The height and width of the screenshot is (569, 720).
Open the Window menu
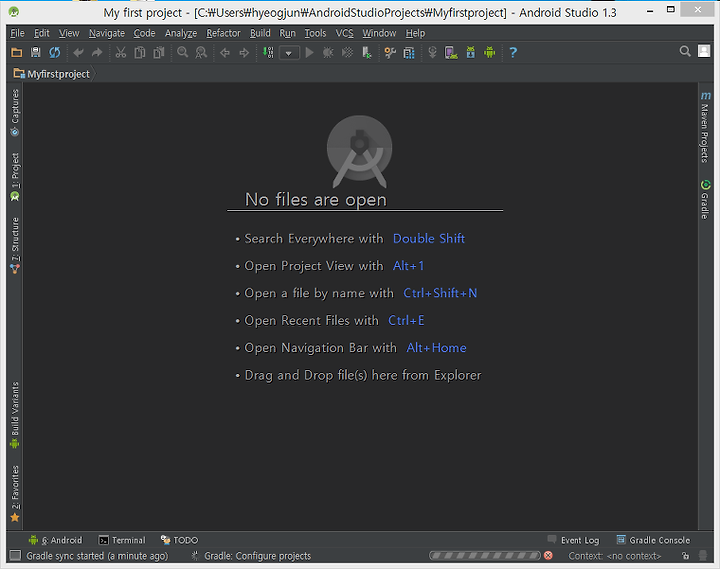[x=379, y=33]
